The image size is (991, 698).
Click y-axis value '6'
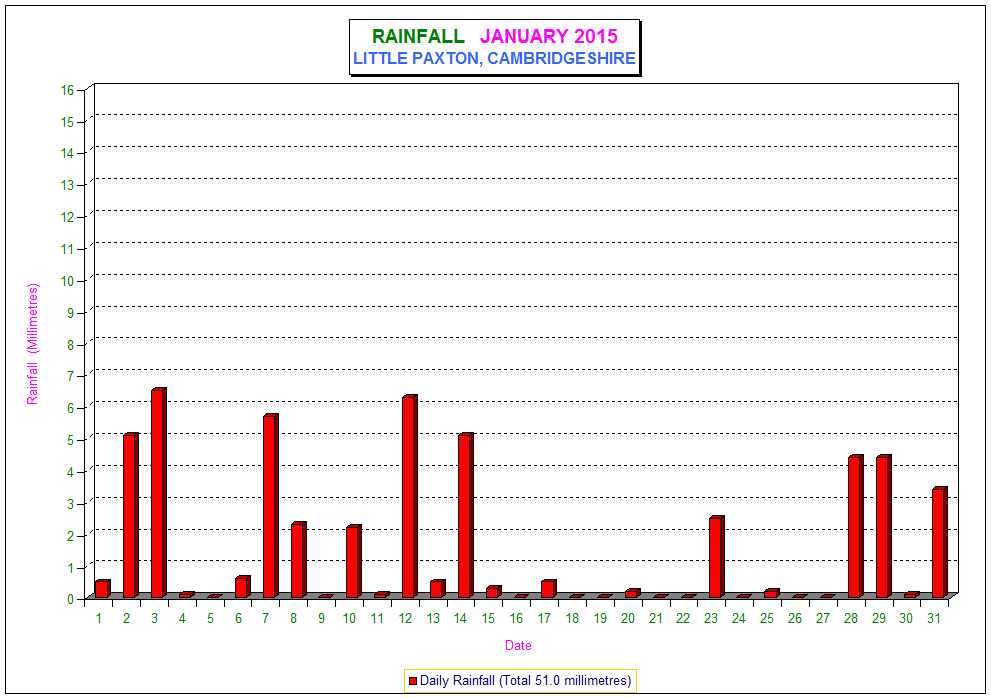tap(71, 408)
